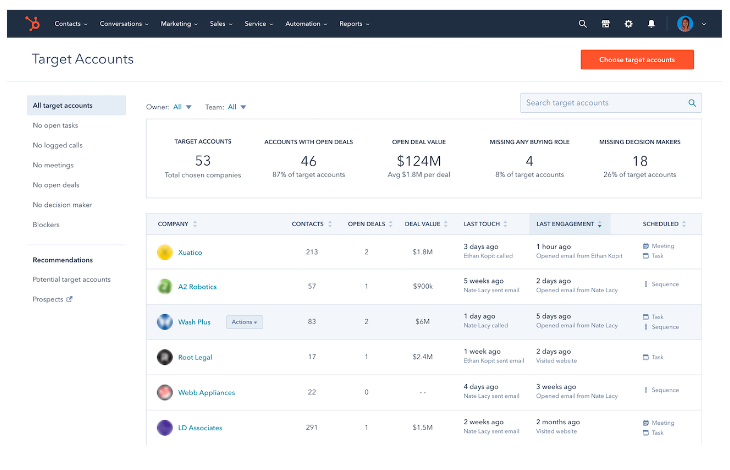The height and width of the screenshot is (470, 730).
Task: Click the Sequence icon in A2 Robotics row
Action: pyautogui.click(x=646, y=284)
